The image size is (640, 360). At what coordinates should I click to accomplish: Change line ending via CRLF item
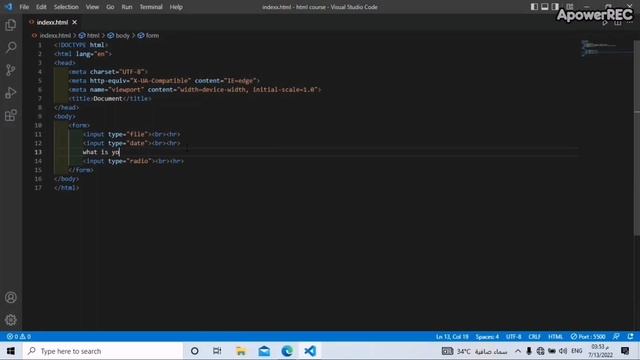coord(534,336)
